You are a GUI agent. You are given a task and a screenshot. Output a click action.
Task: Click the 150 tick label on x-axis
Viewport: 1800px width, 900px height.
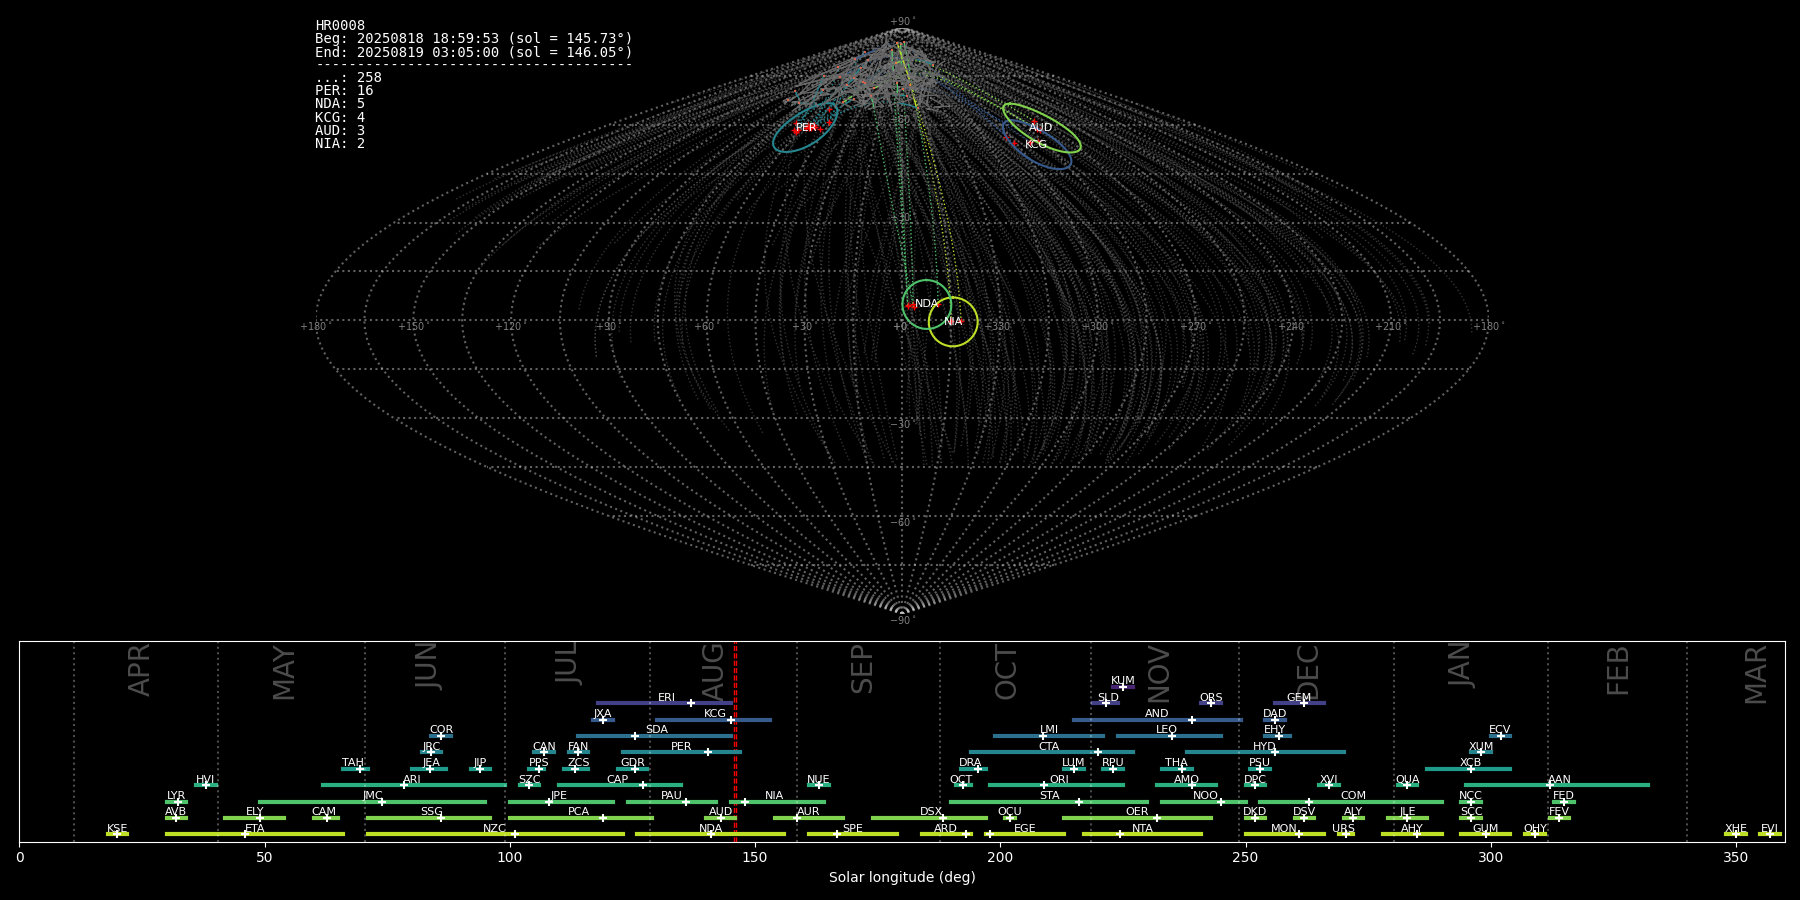pos(755,858)
